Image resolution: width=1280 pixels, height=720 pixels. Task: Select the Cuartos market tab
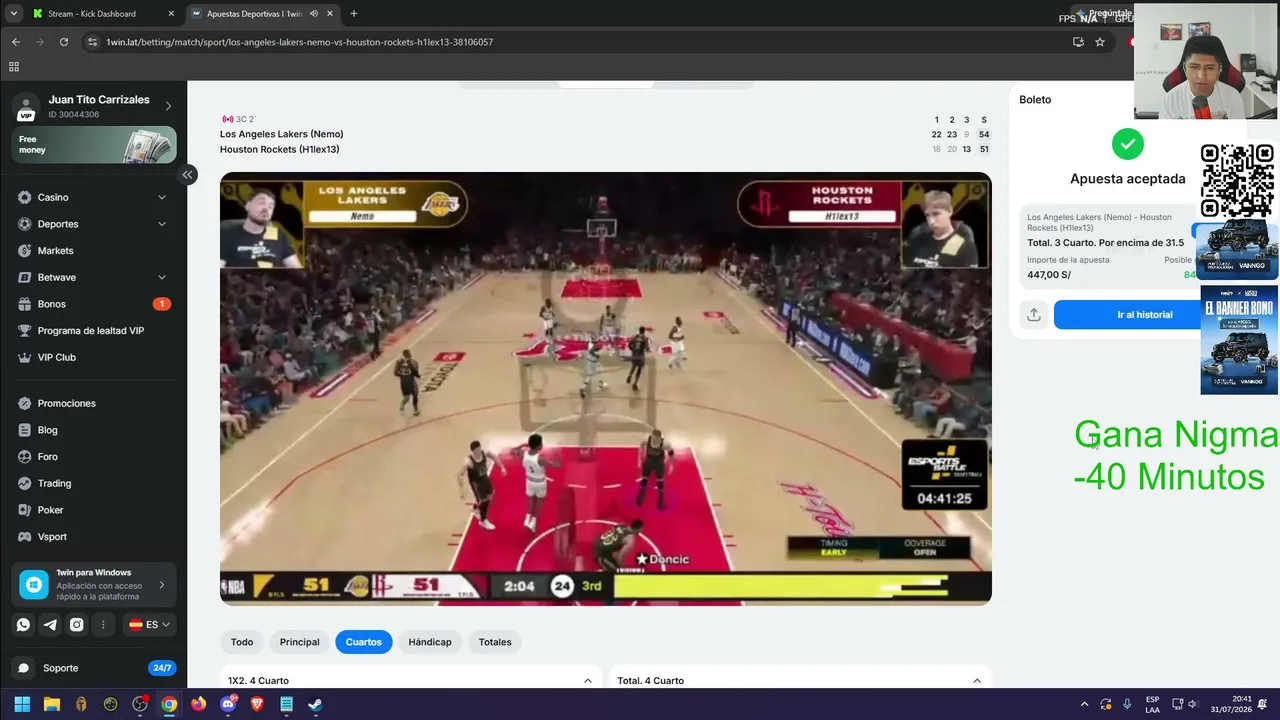(364, 642)
